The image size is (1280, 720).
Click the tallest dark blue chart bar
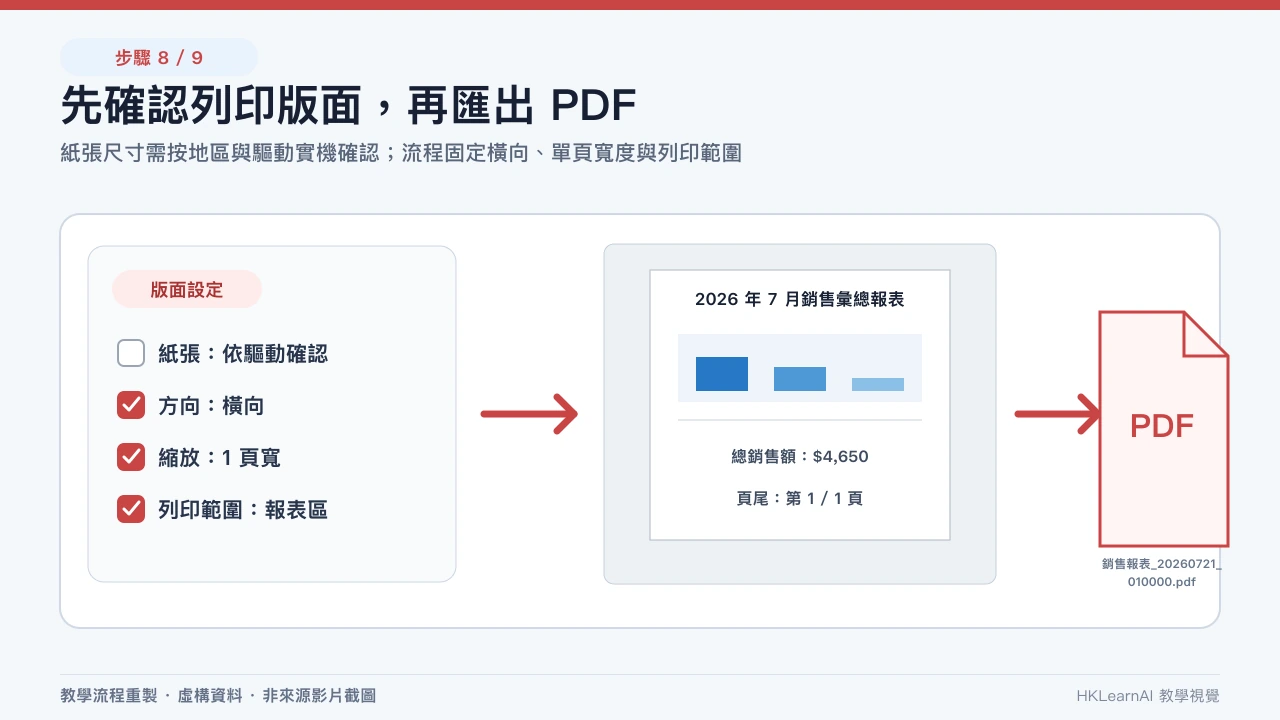point(722,374)
